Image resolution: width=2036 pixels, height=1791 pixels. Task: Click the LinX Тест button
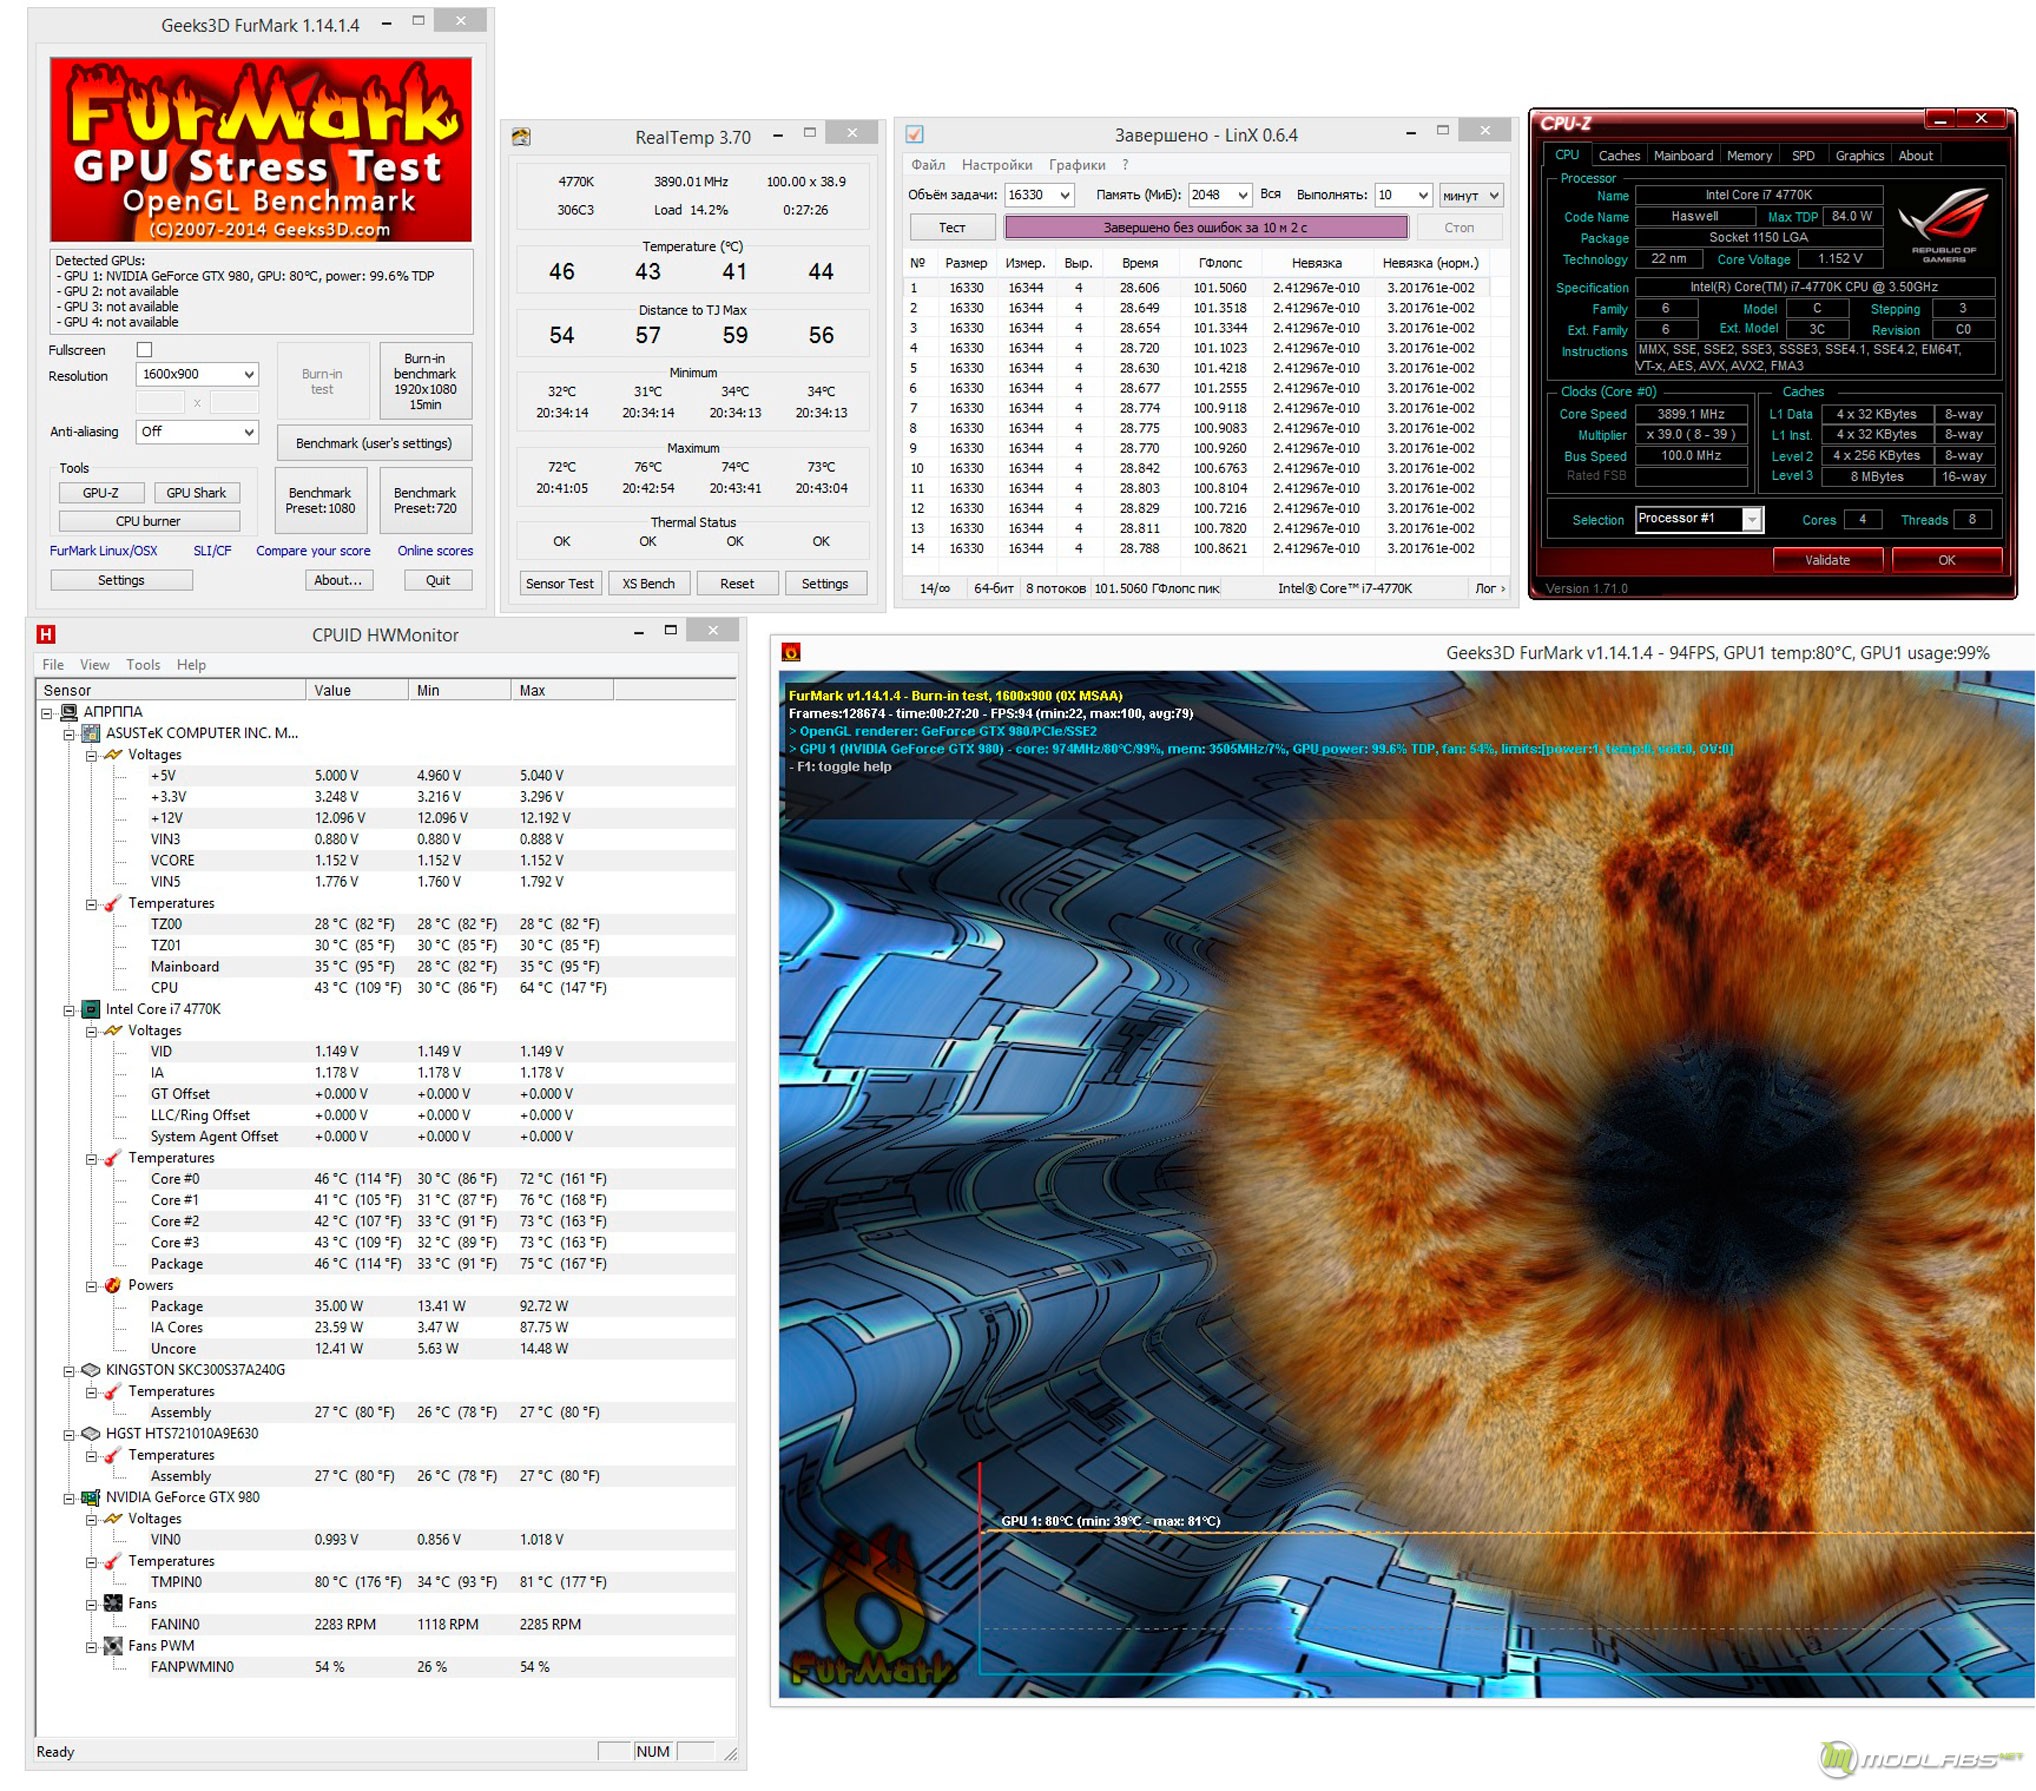(x=952, y=228)
